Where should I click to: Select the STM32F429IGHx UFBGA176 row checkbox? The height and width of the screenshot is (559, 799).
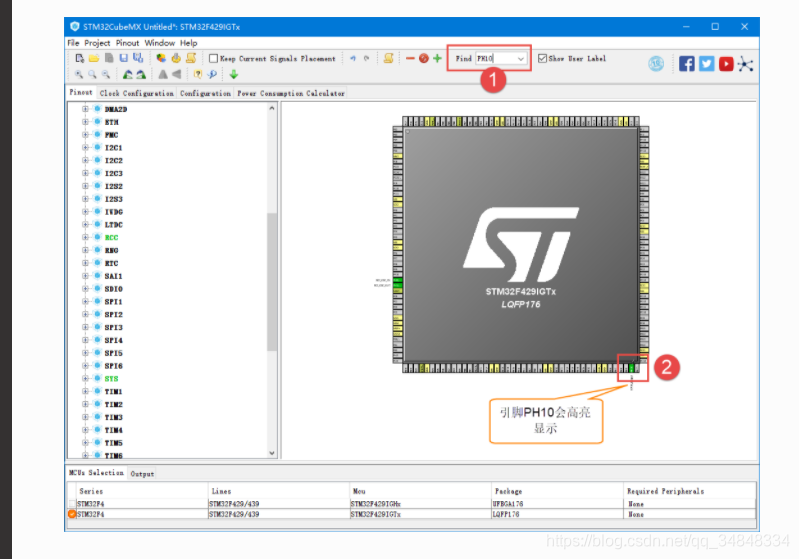72,503
